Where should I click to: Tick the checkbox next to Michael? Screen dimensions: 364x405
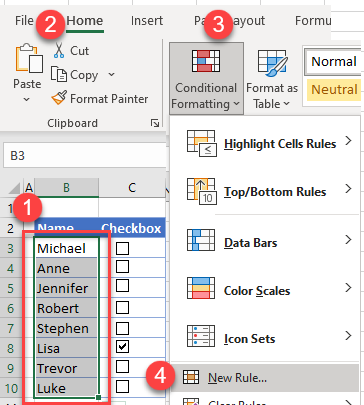click(122, 248)
